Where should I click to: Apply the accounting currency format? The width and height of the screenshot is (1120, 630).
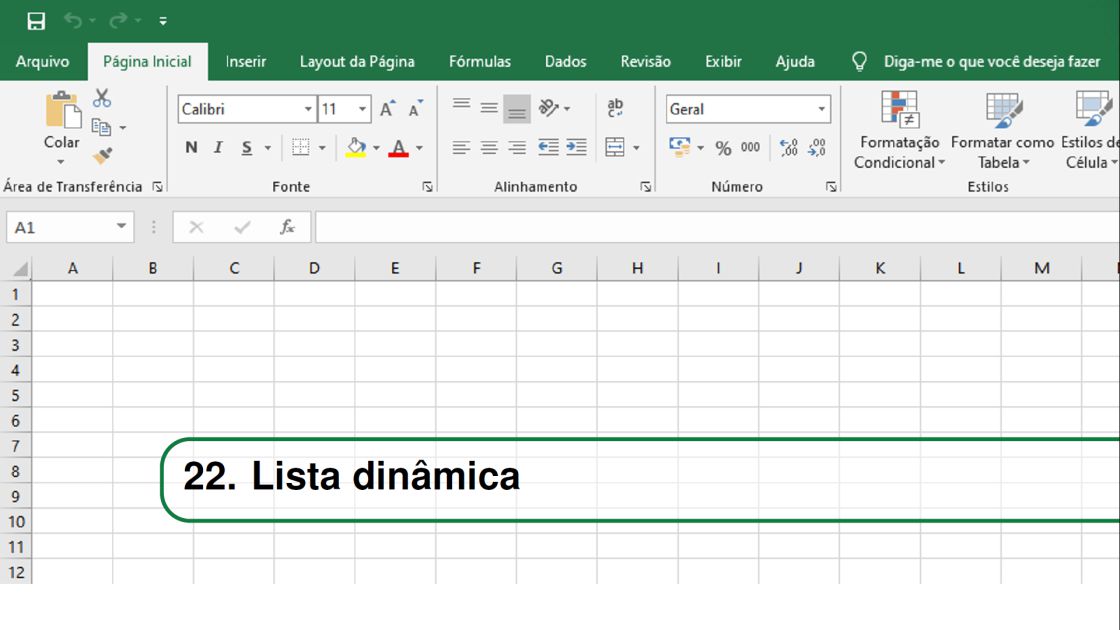click(x=679, y=147)
